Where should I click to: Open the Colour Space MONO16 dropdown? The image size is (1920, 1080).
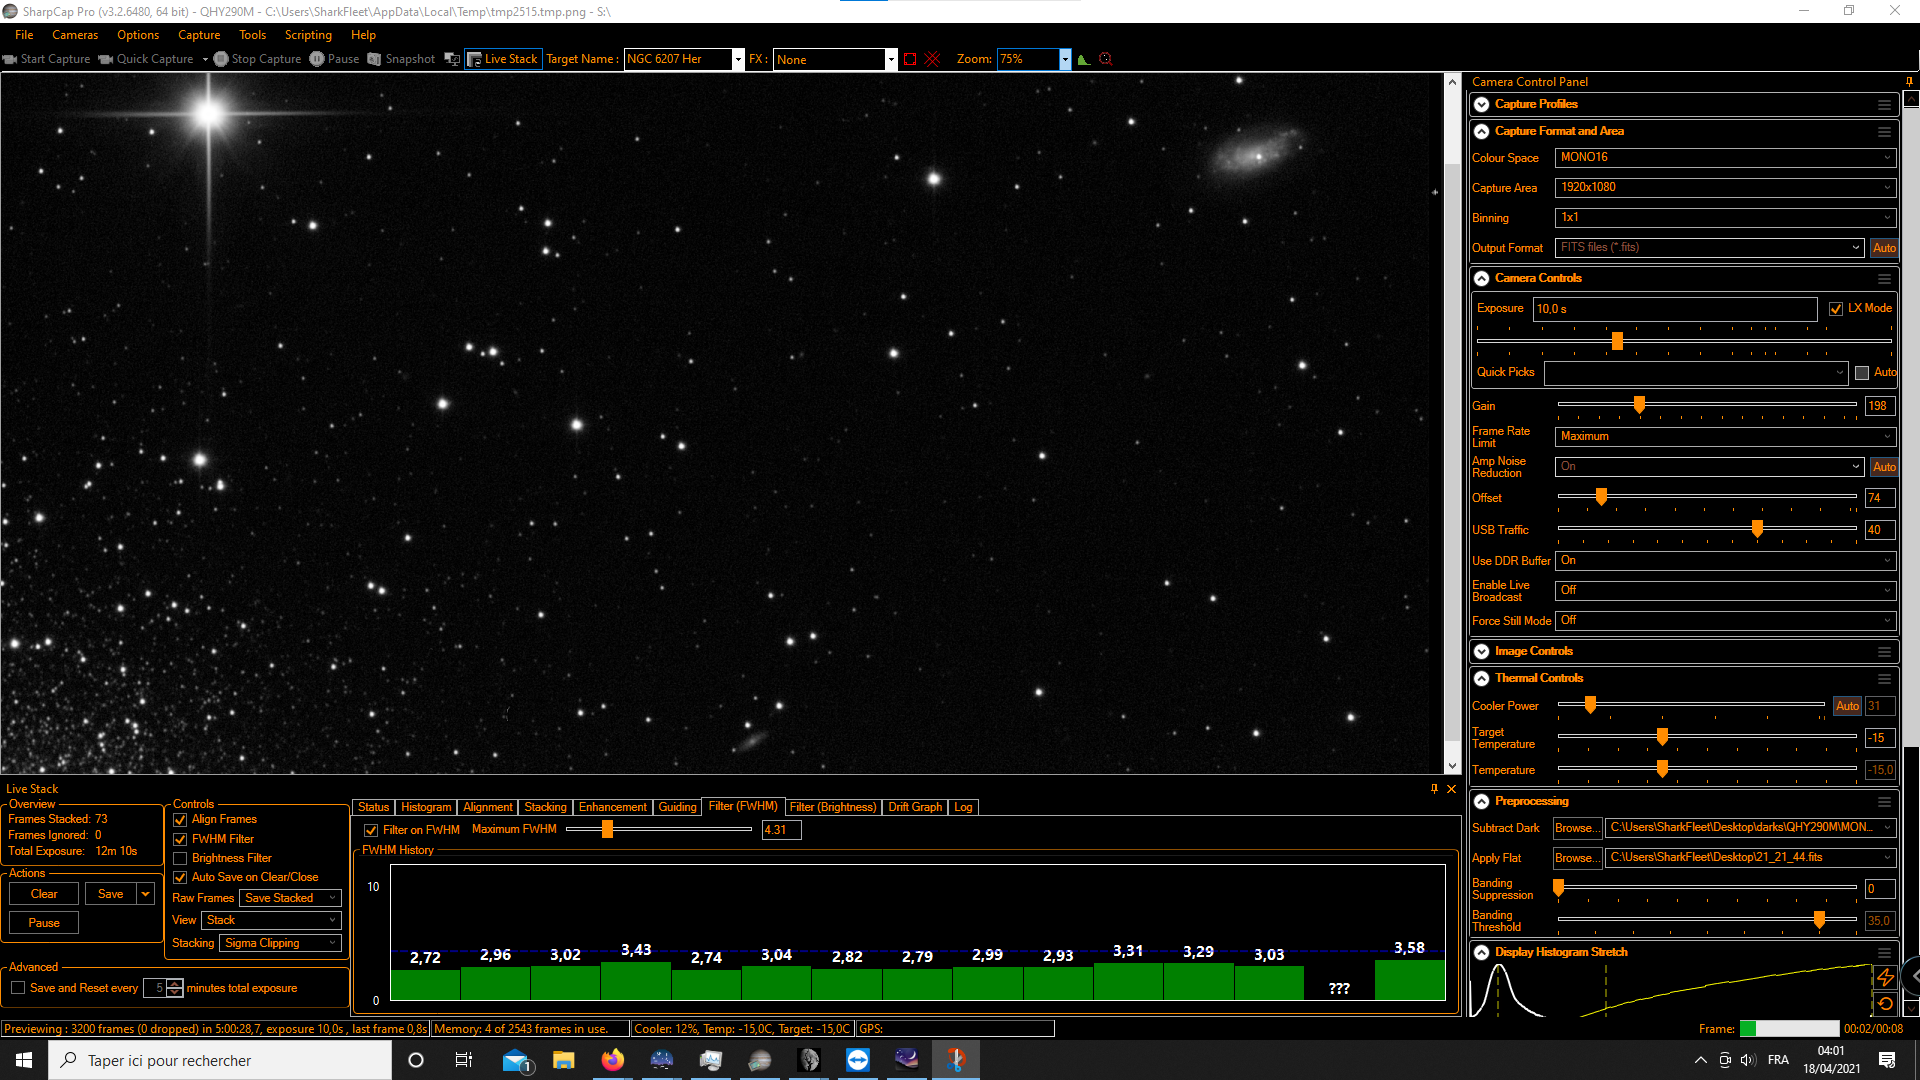click(x=1725, y=157)
